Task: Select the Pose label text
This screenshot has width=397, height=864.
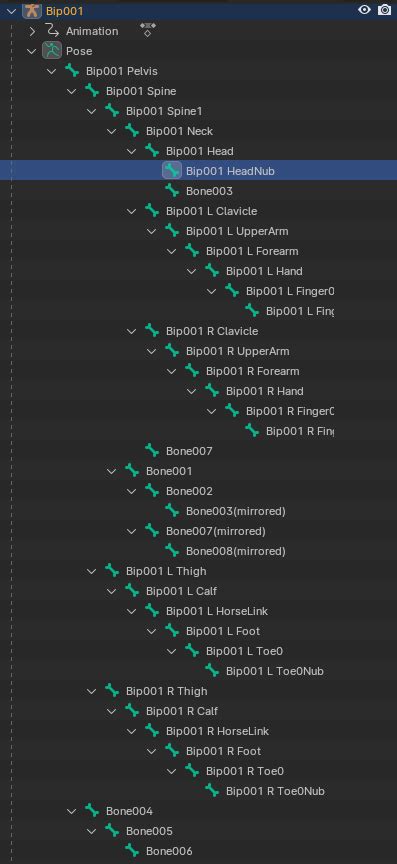Action: click(x=79, y=51)
